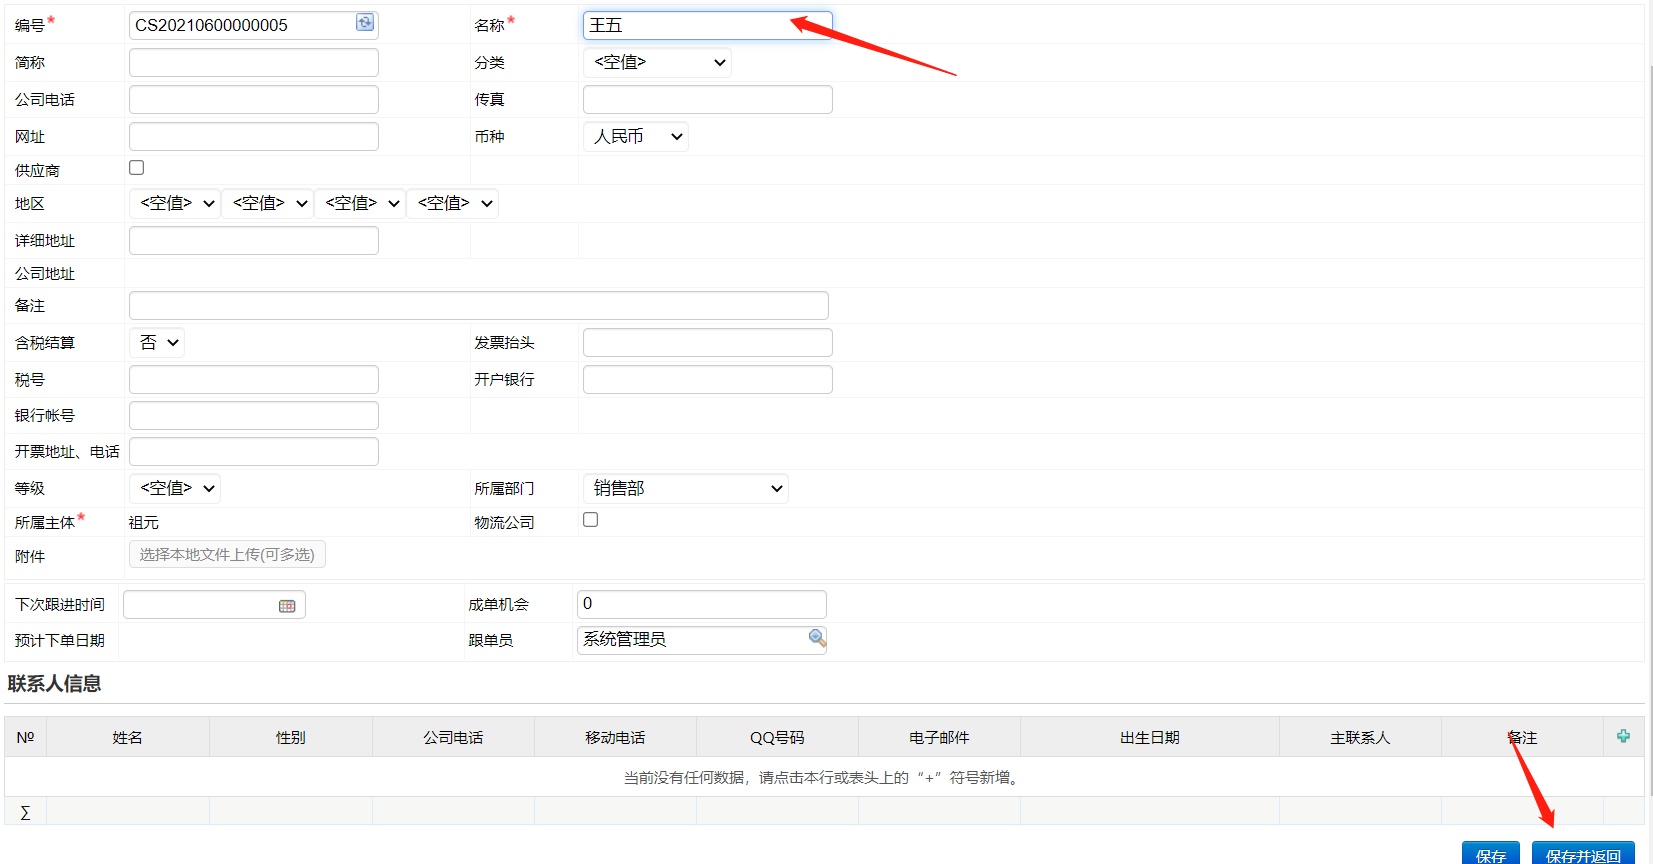Focus the 名称 field containing 王五
Viewport: 1653px width, 864px height.
click(x=708, y=25)
